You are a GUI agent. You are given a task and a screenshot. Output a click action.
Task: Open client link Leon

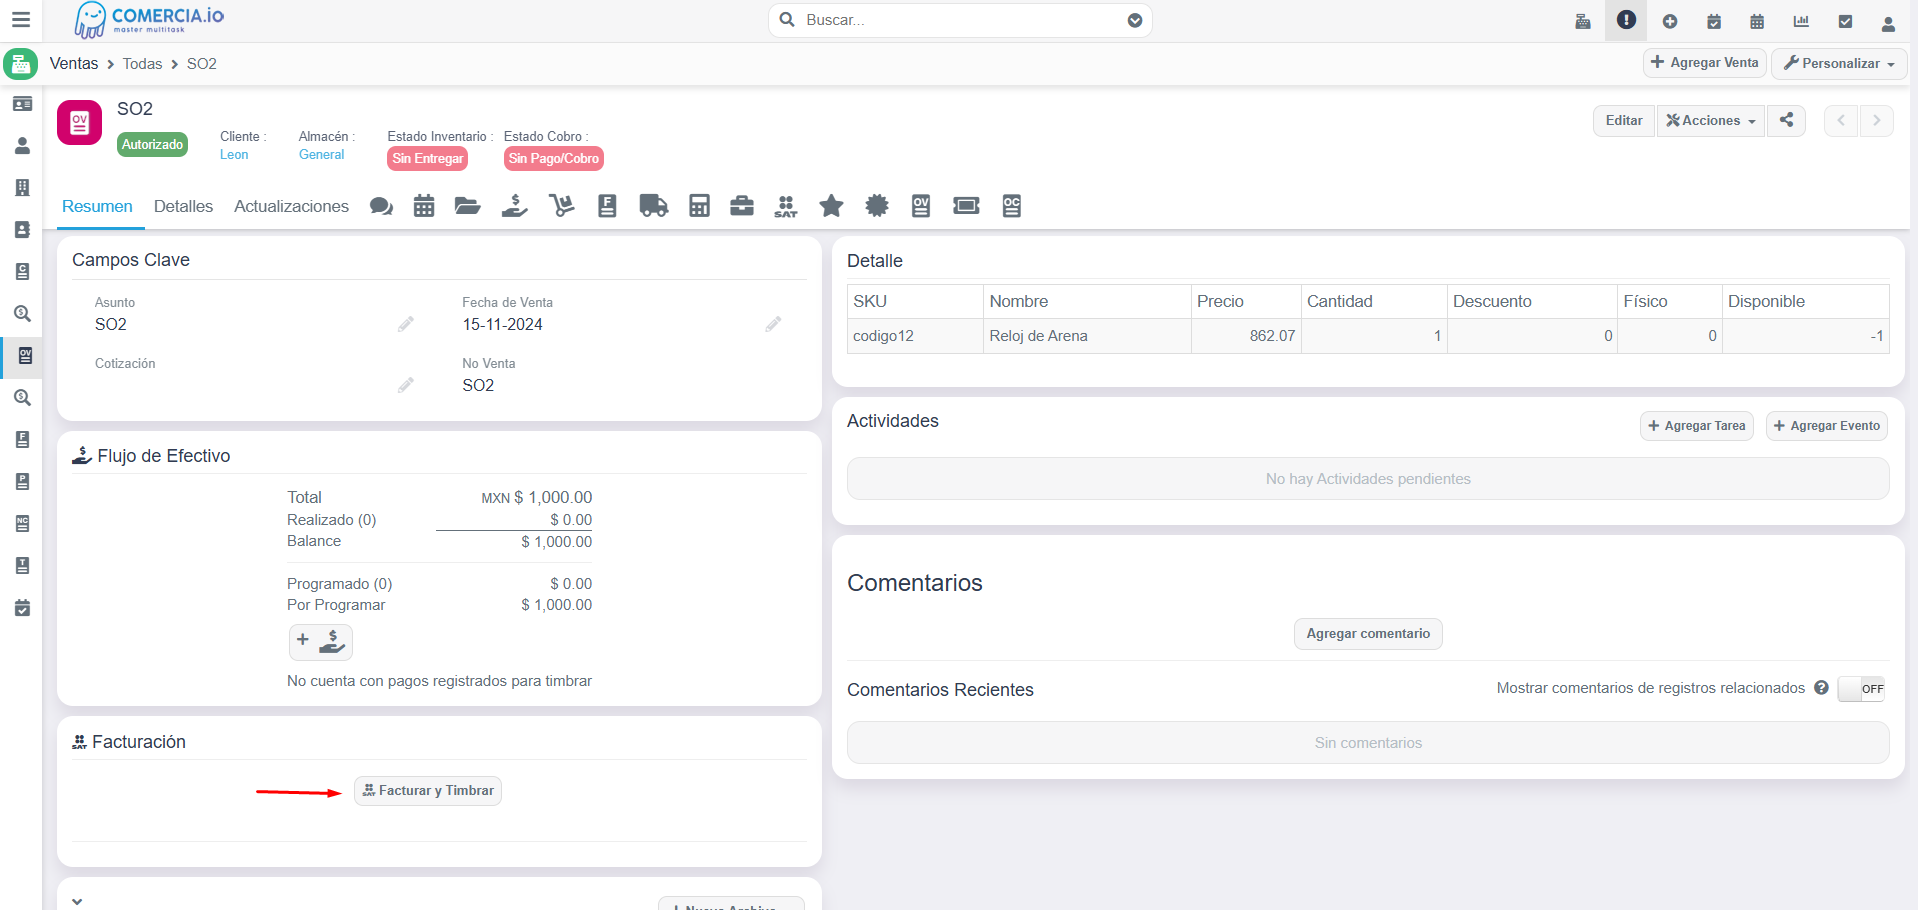coord(234,155)
